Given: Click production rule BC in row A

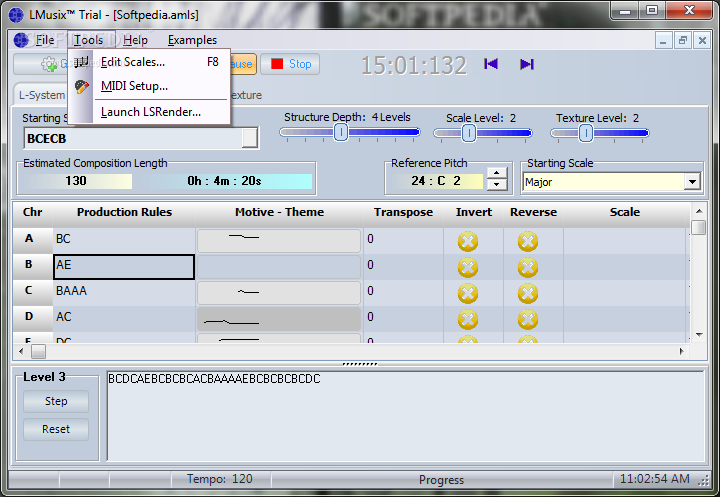Looking at the screenshot, I should tap(124, 239).
